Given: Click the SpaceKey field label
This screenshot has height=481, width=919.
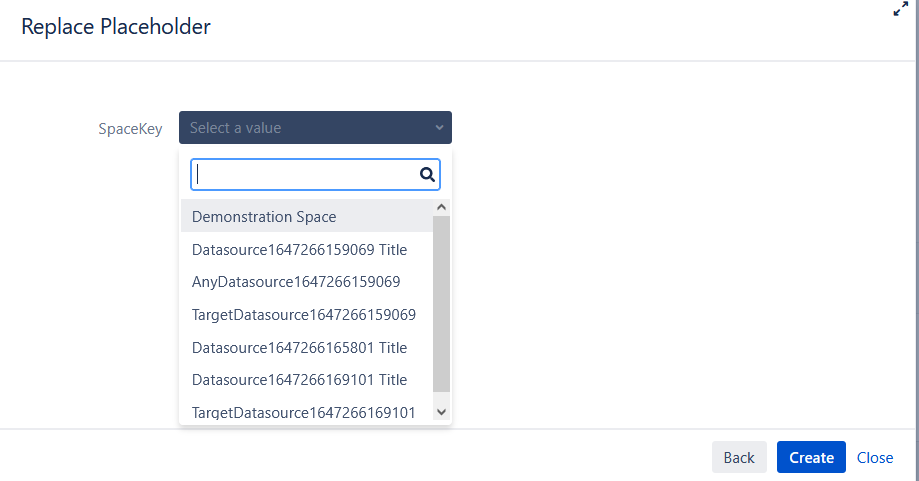Looking at the screenshot, I should pos(130,128).
